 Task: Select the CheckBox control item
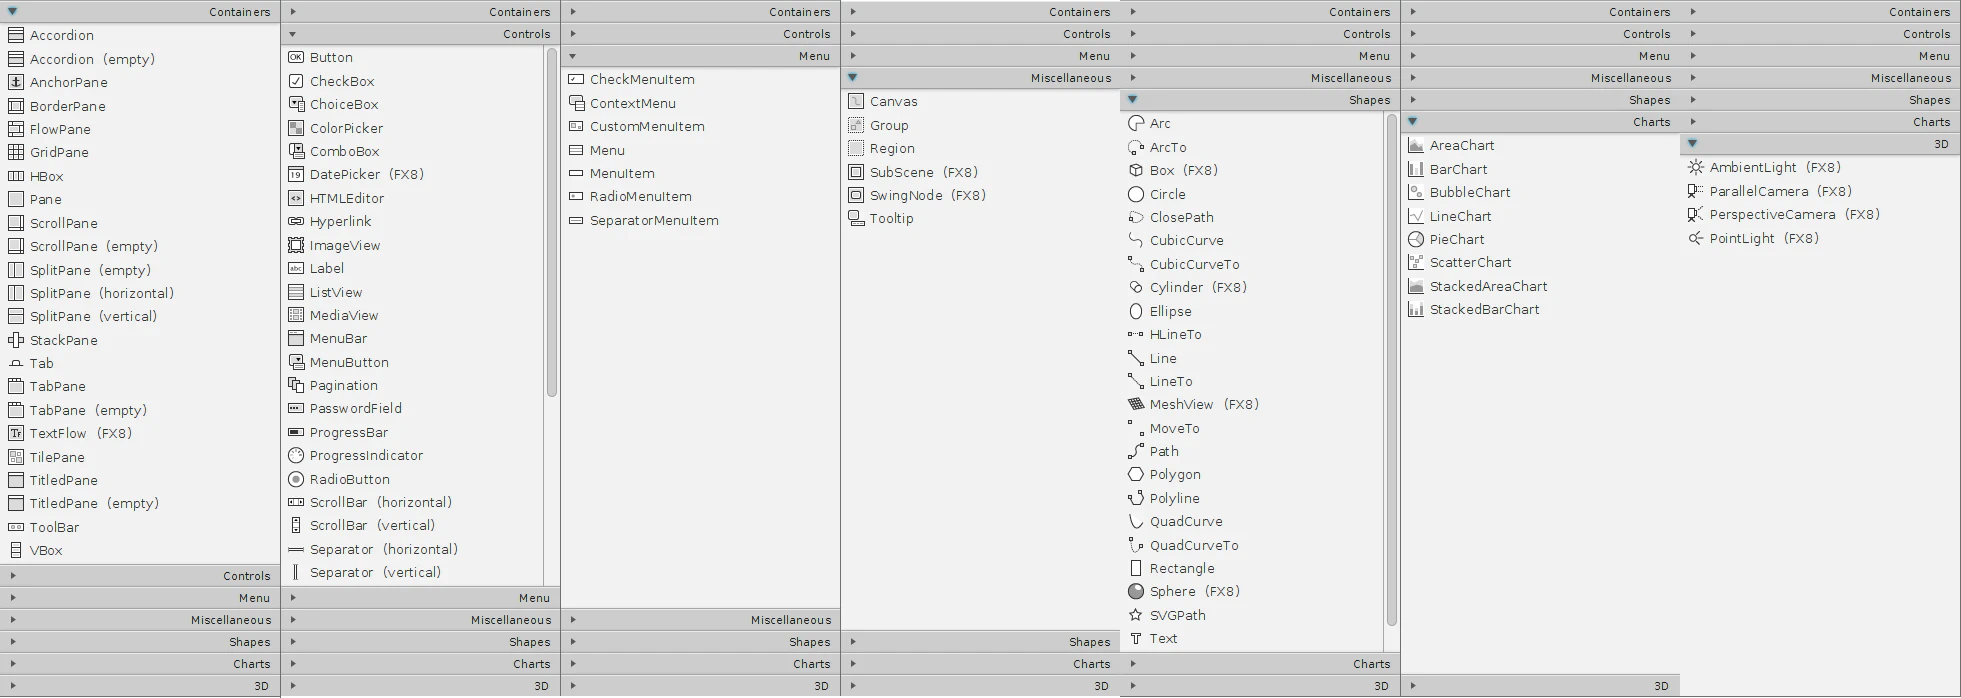pyautogui.click(x=341, y=81)
